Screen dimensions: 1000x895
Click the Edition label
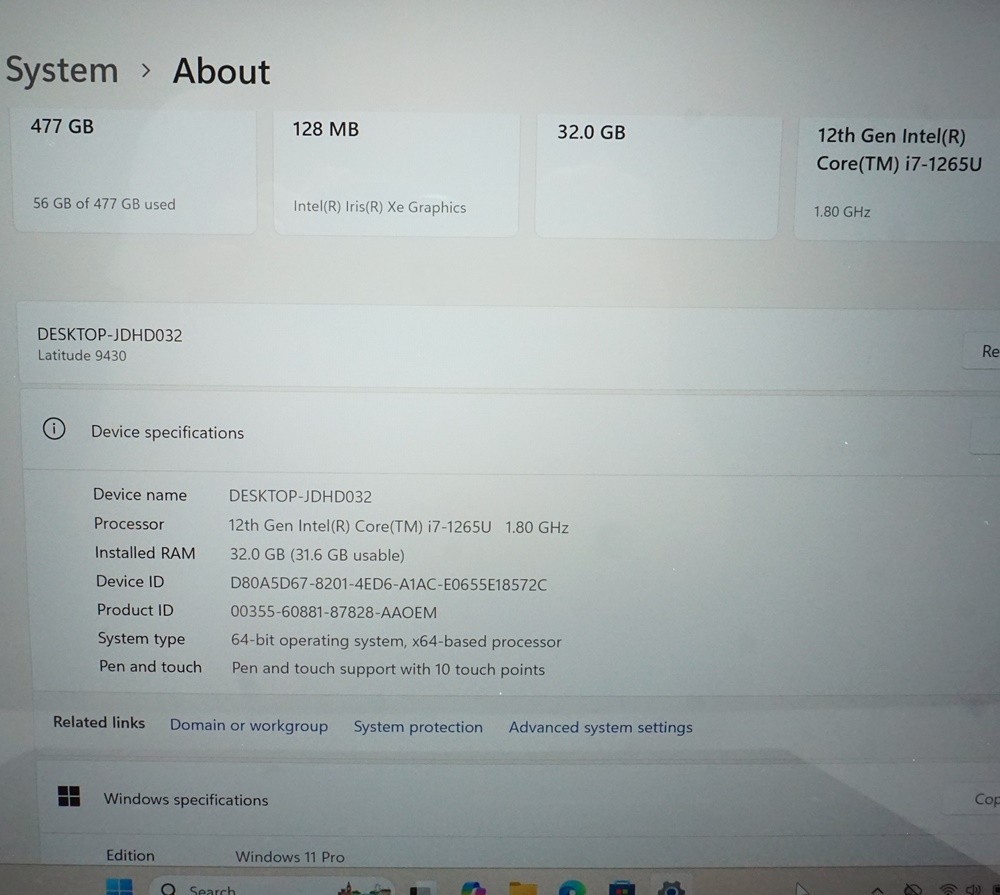point(130,855)
